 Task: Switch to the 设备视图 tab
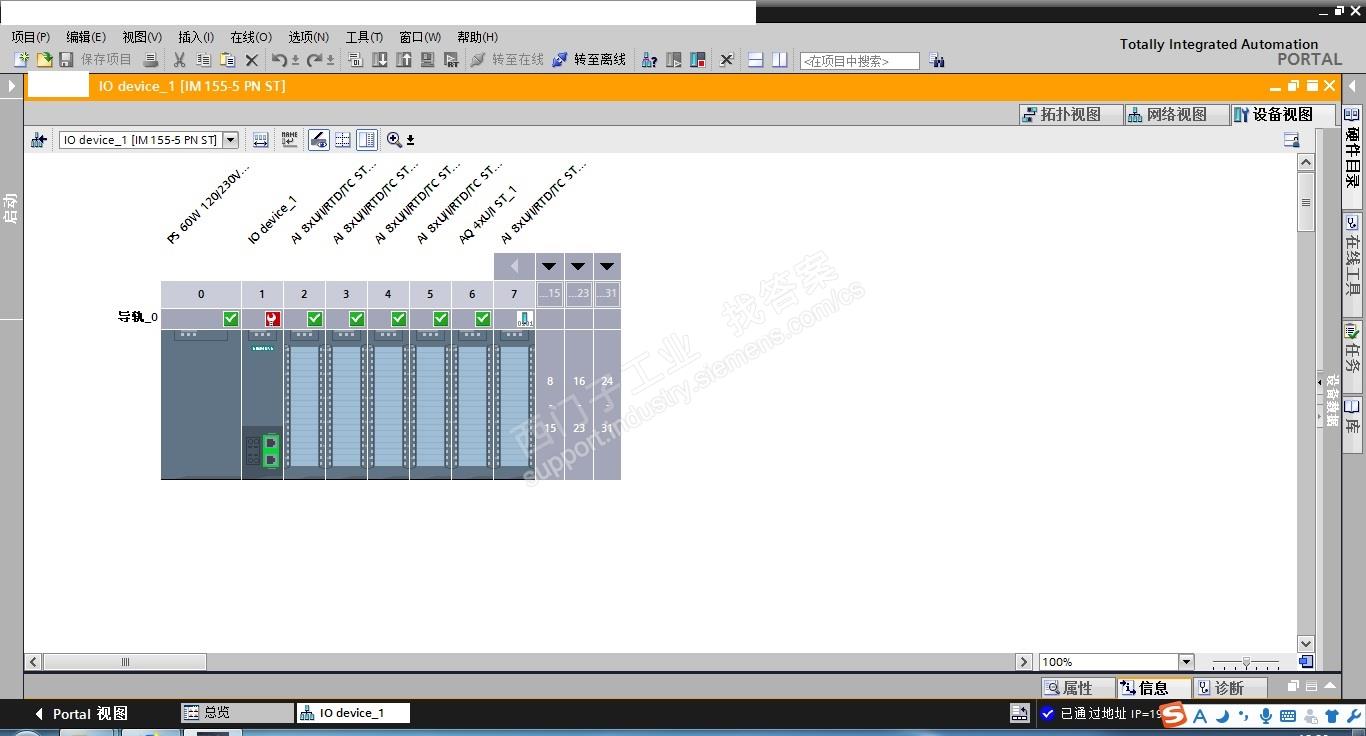(1283, 115)
